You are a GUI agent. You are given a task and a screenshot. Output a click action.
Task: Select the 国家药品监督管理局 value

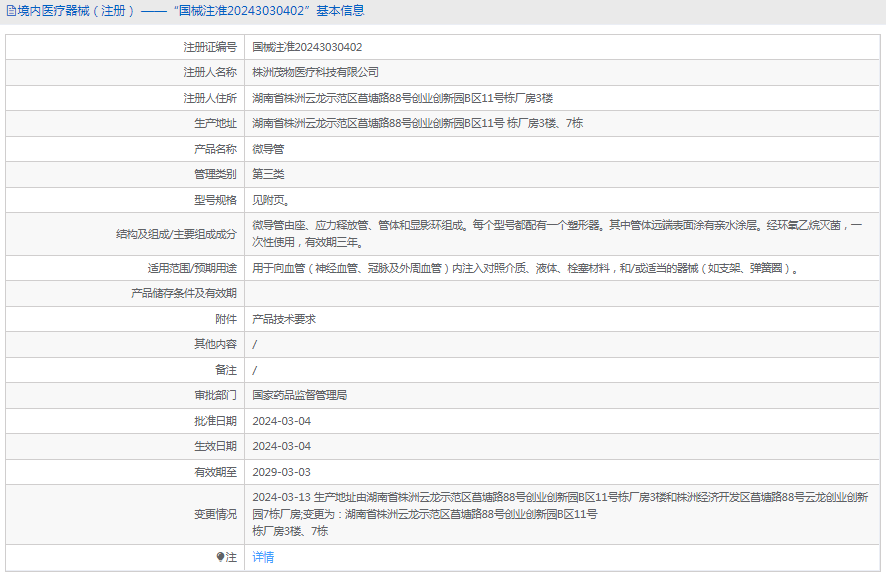[x=299, y=395]
